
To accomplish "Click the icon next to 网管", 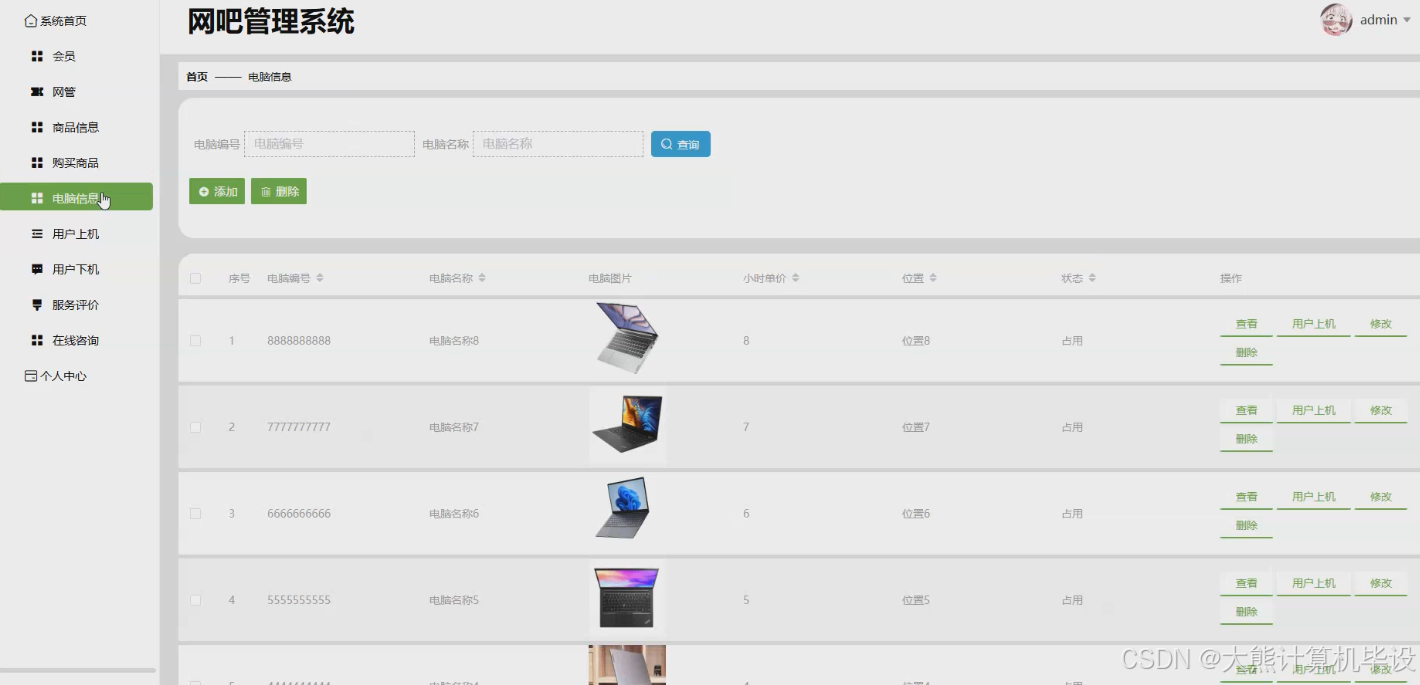I will tap(37, 92).
